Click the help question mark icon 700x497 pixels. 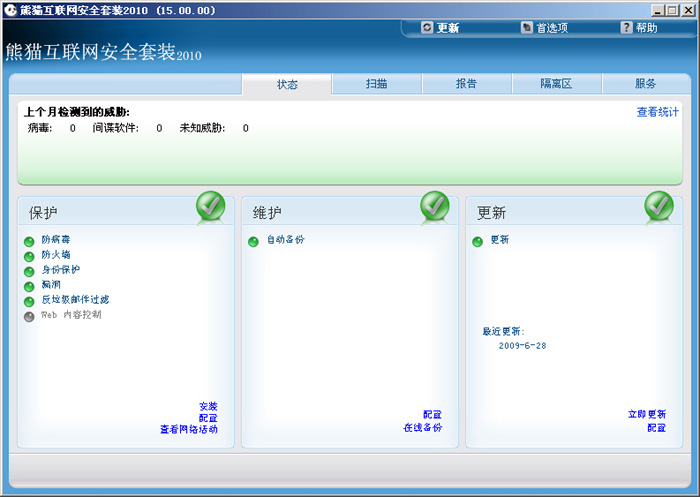click(x=626, y=28)
